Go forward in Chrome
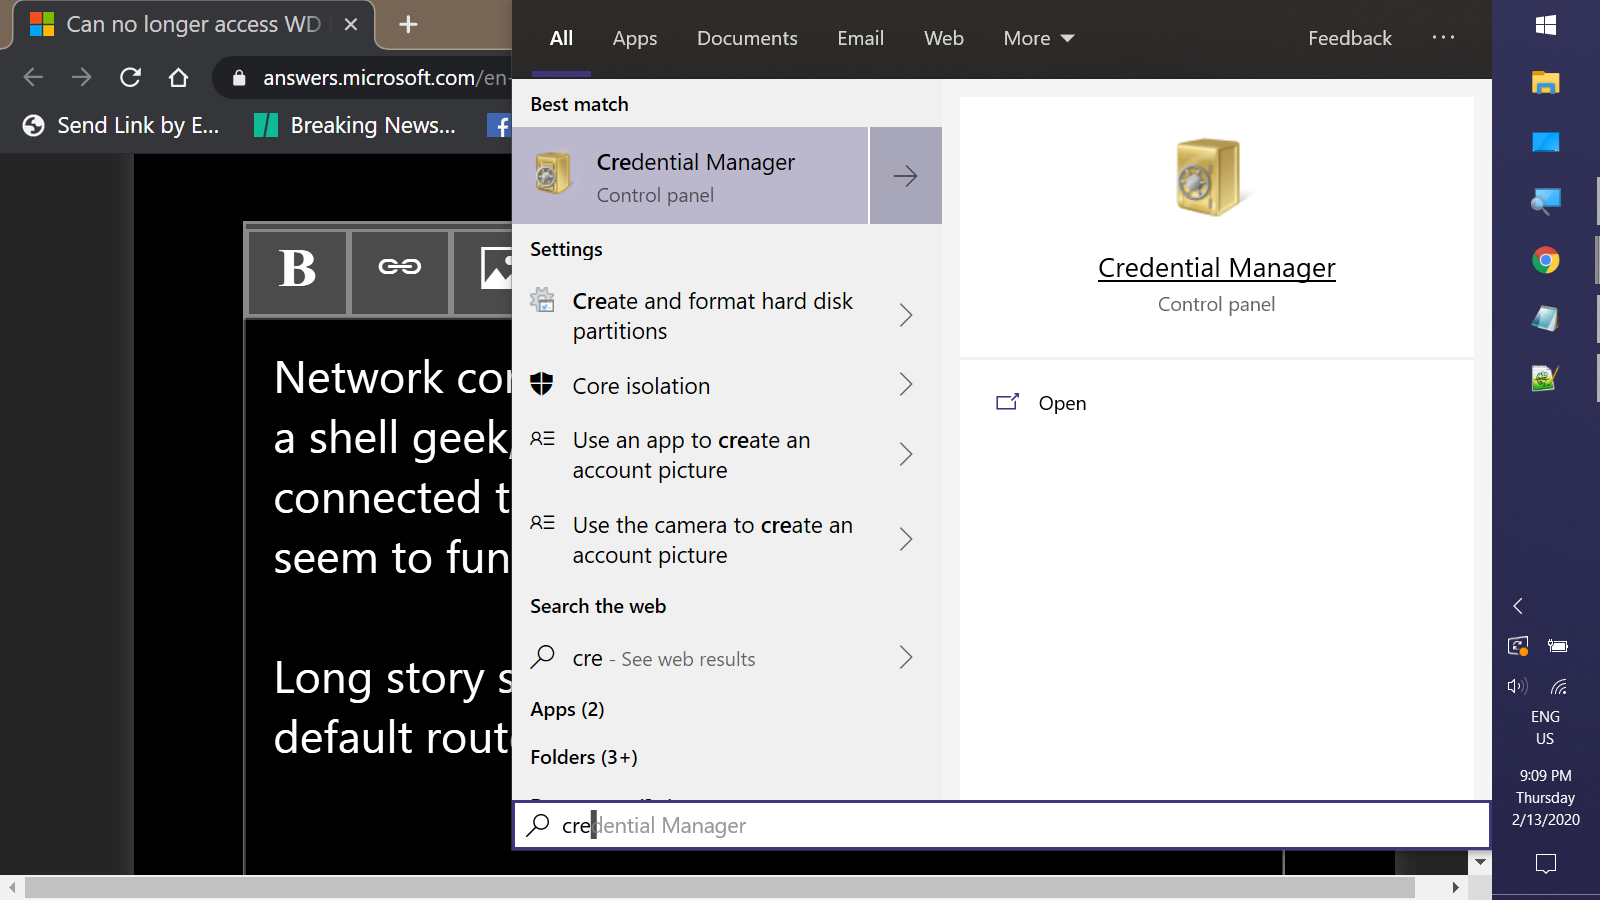The height and width of the screenshot is (900, 1600). 82,77
